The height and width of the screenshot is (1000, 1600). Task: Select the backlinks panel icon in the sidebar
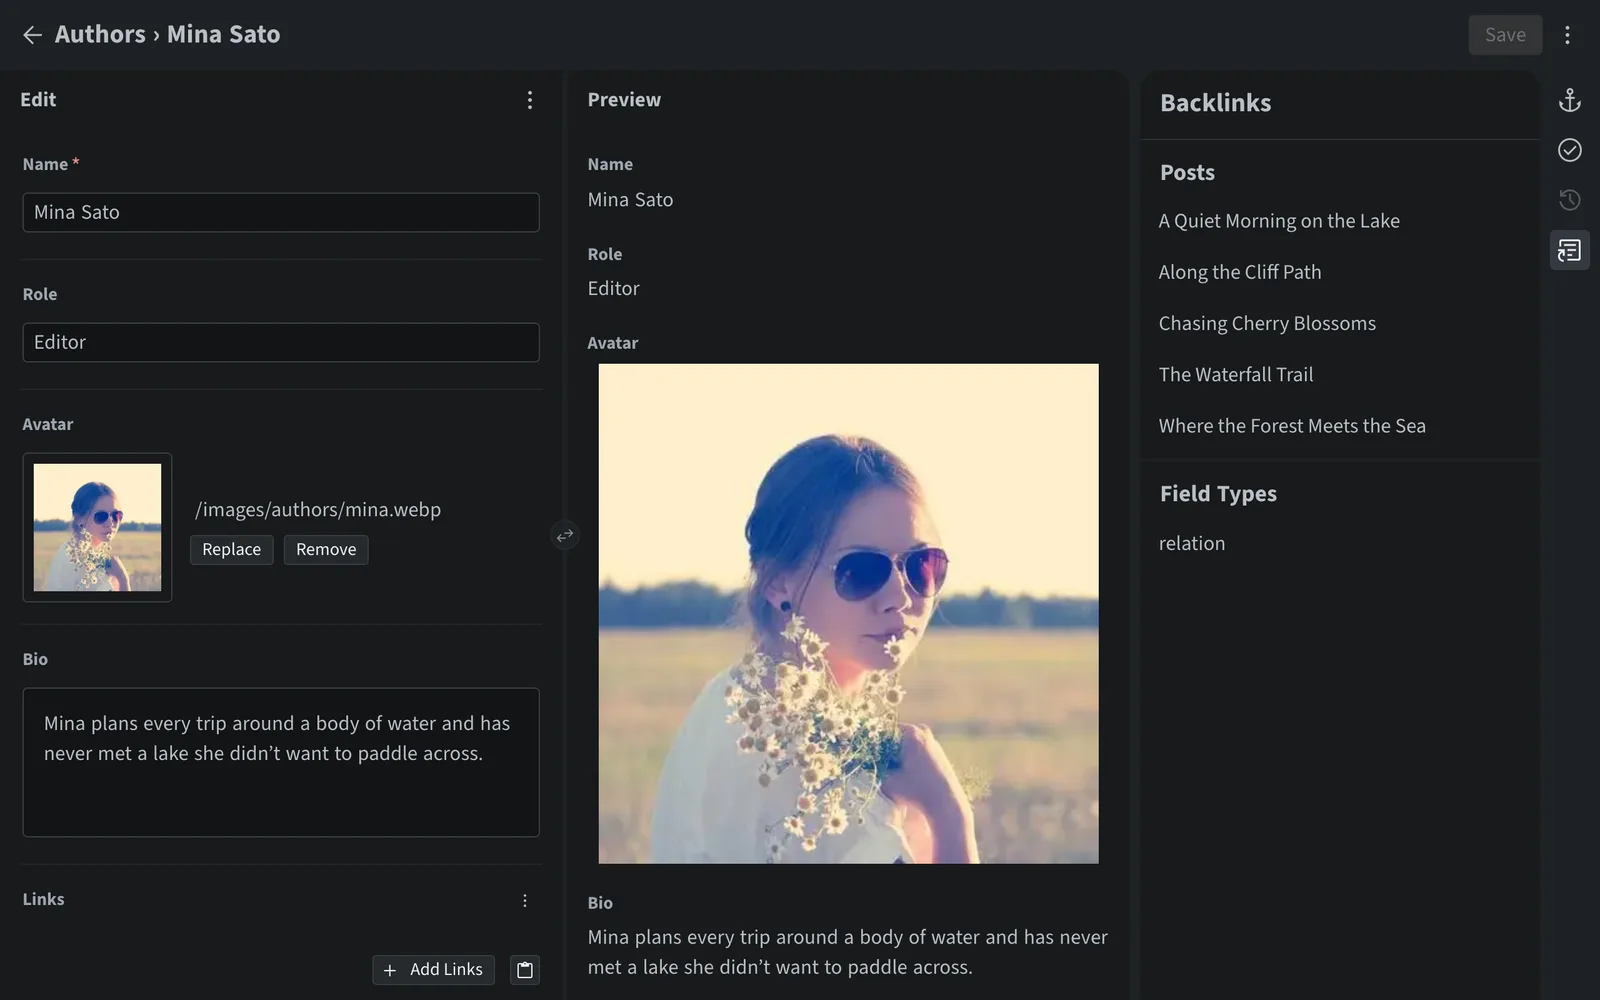(1570, 250)
